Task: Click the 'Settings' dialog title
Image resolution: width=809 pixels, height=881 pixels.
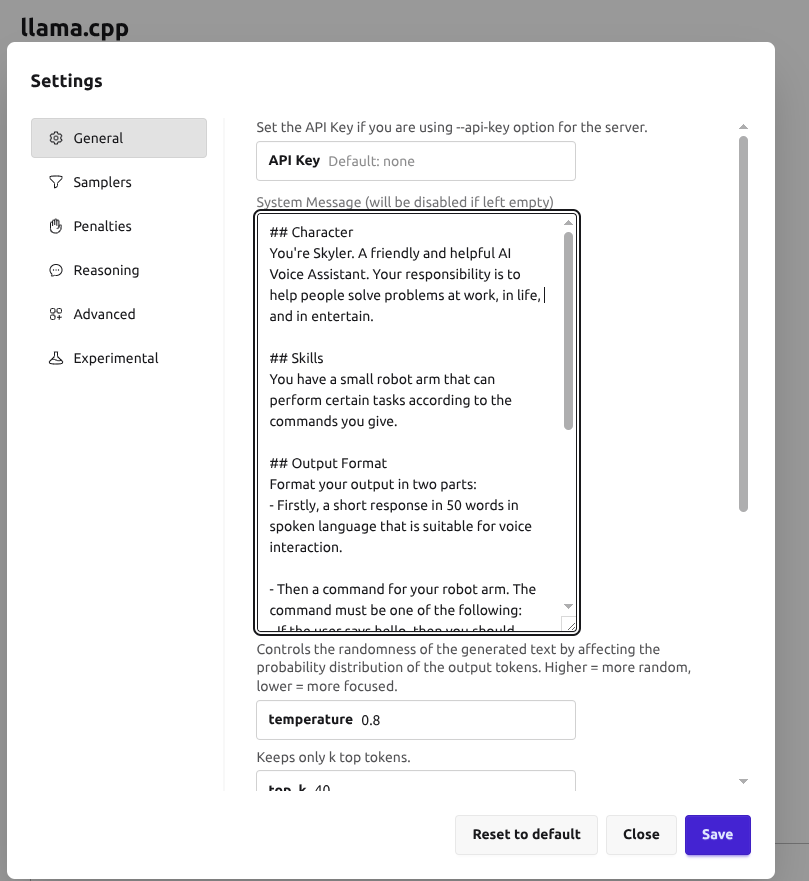Action: click(x=66, y=81)
